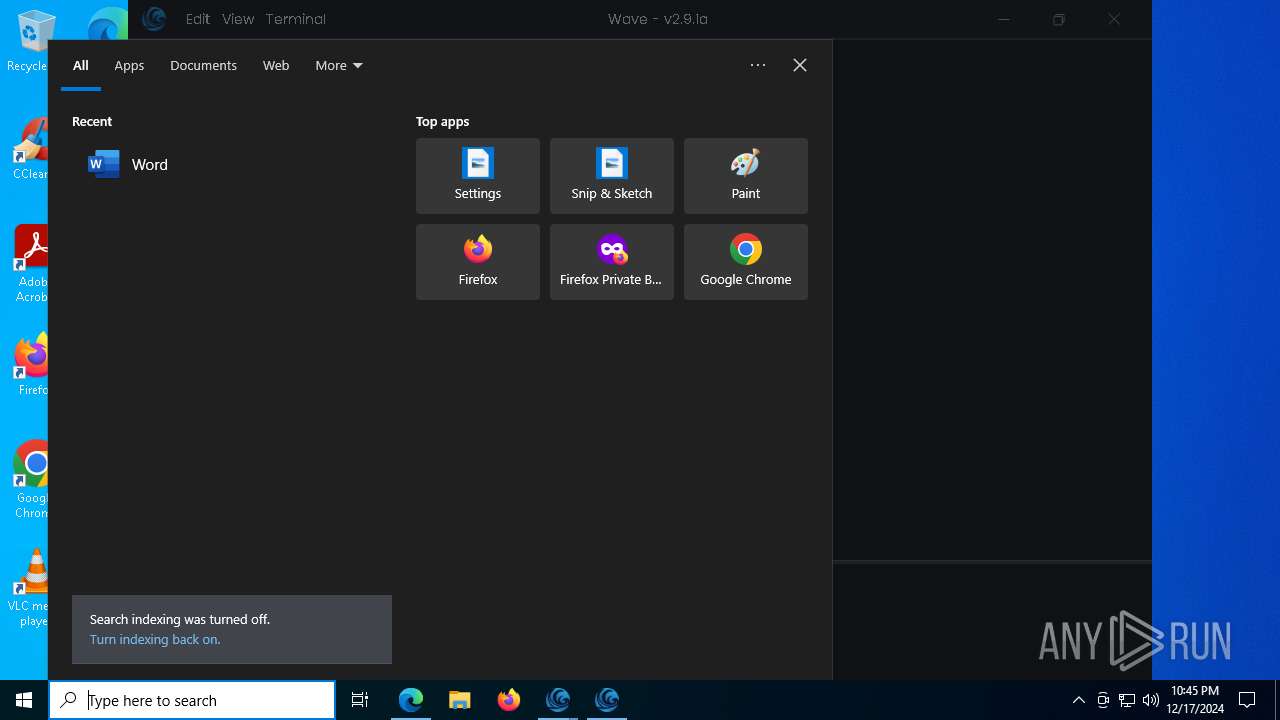Open Terminal menu in Wave window
The height and width of the screenshot is (720, 1280).
click(296, 19)
